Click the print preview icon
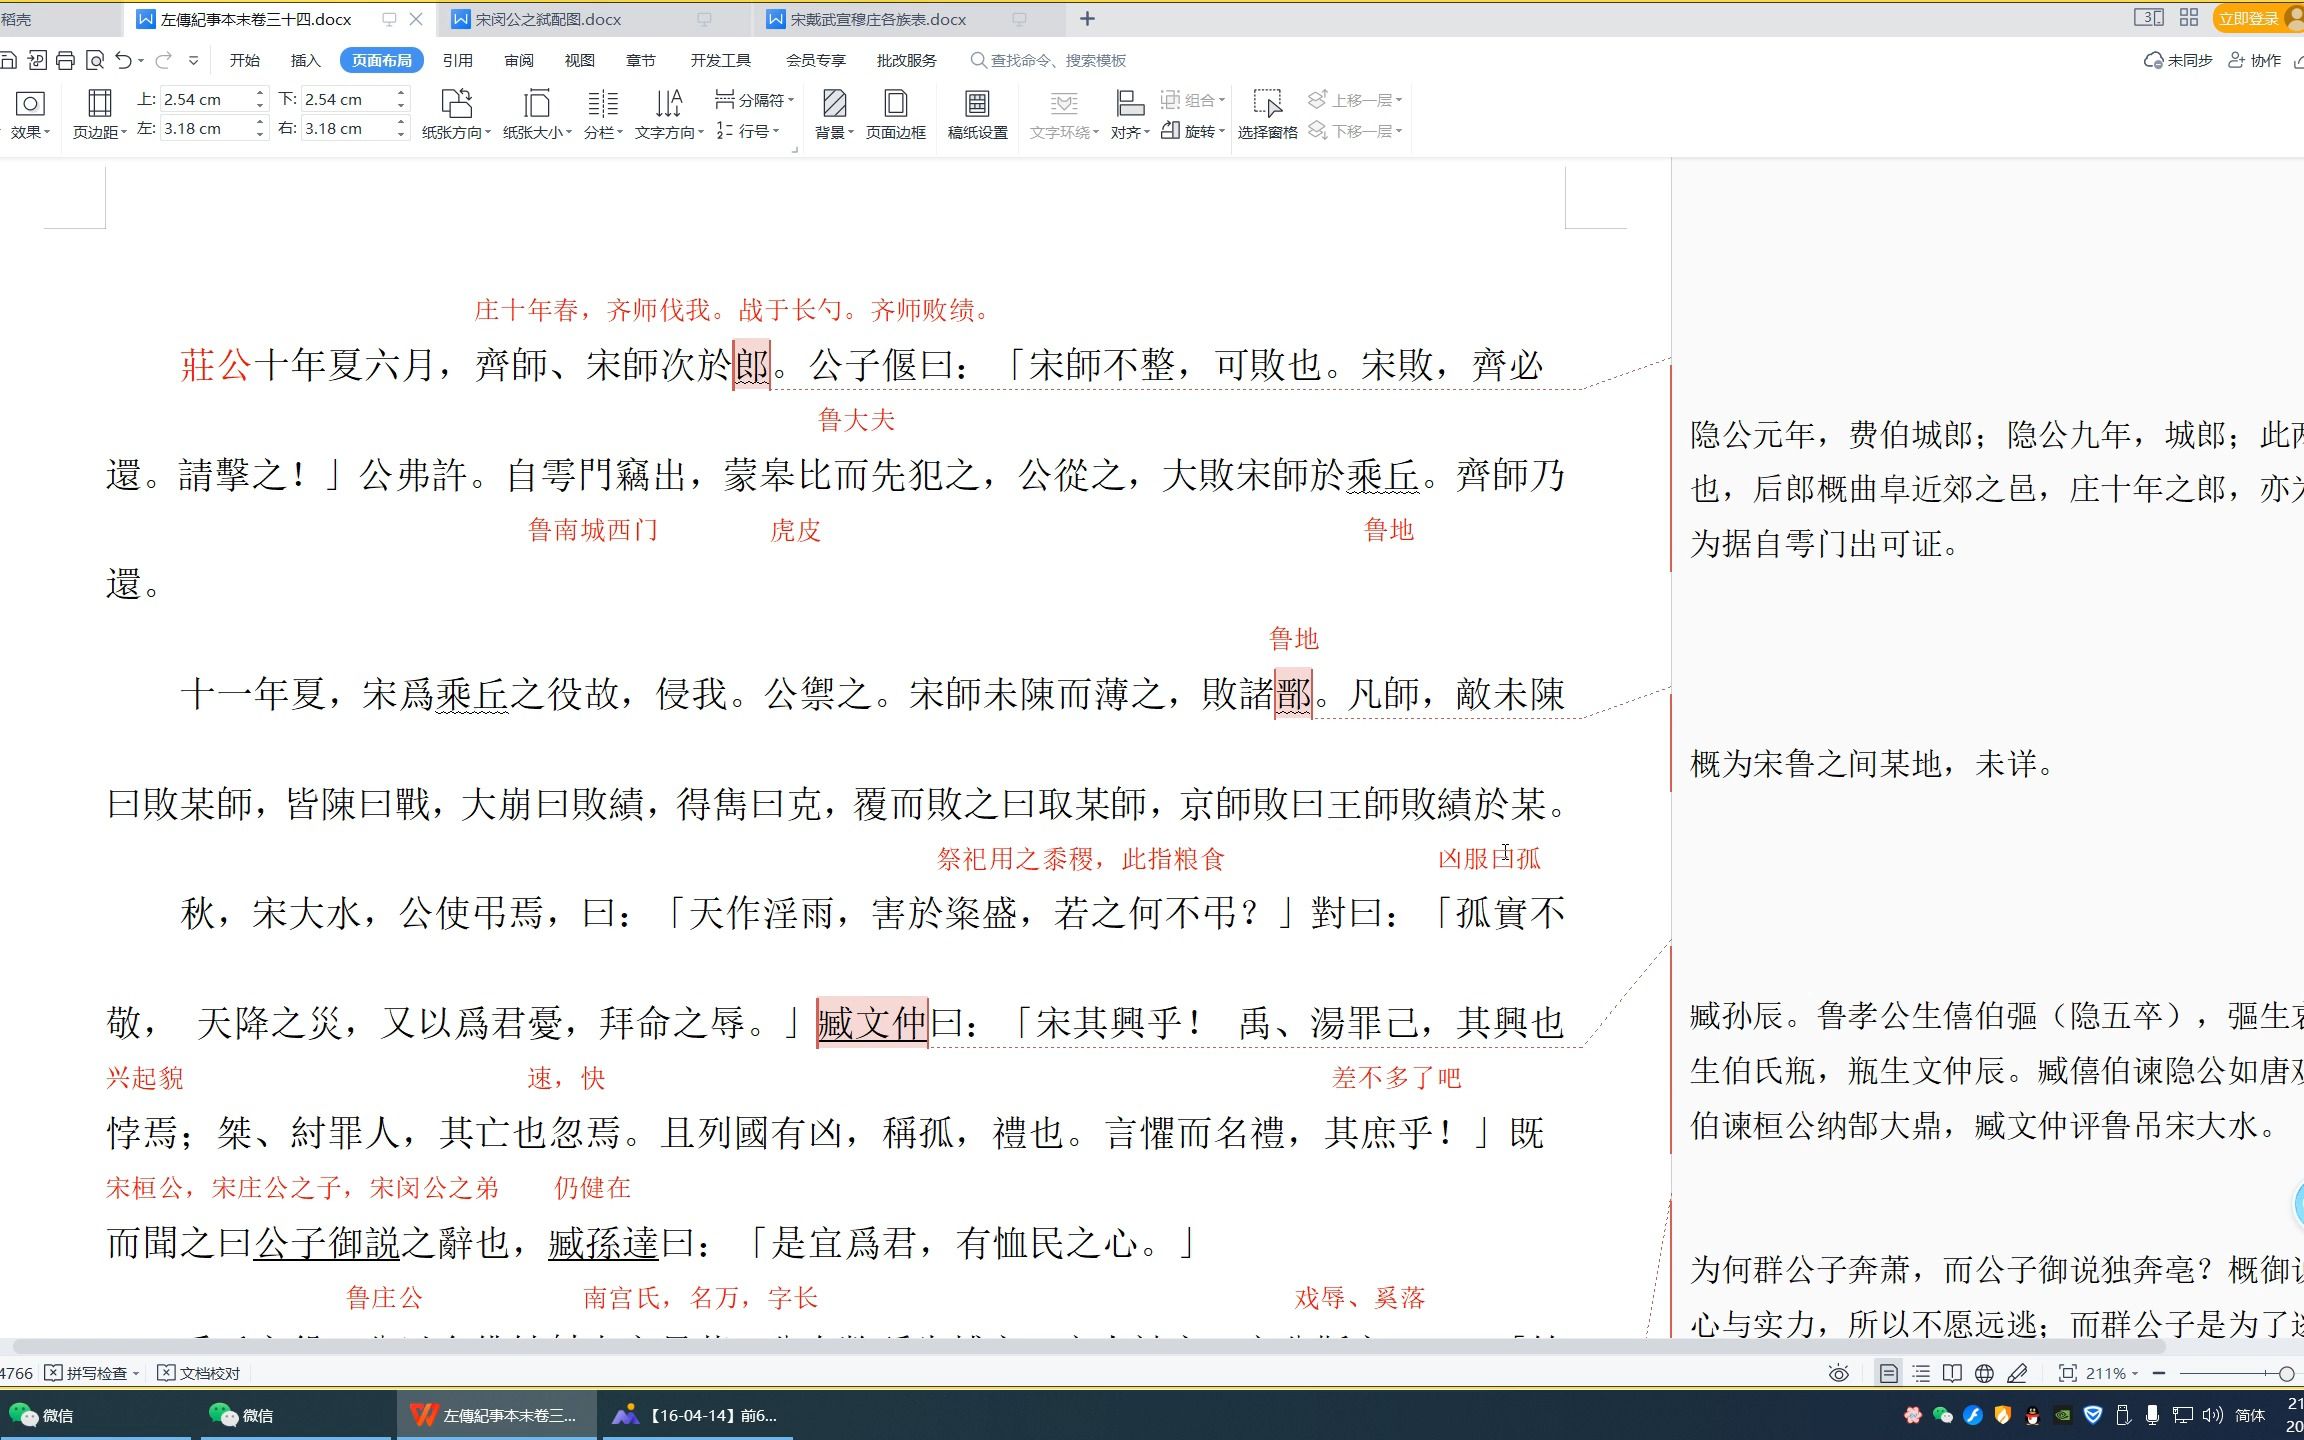 [95, 60]
